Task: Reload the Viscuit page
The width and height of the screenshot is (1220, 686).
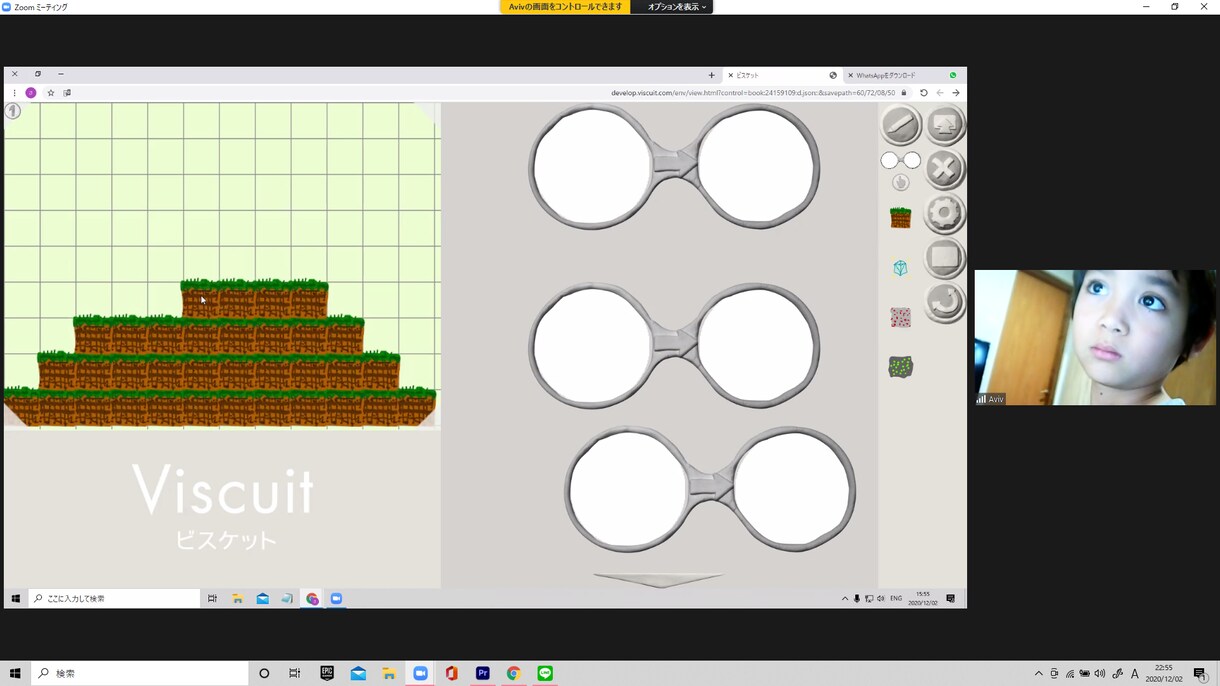Action: point(924,93)
